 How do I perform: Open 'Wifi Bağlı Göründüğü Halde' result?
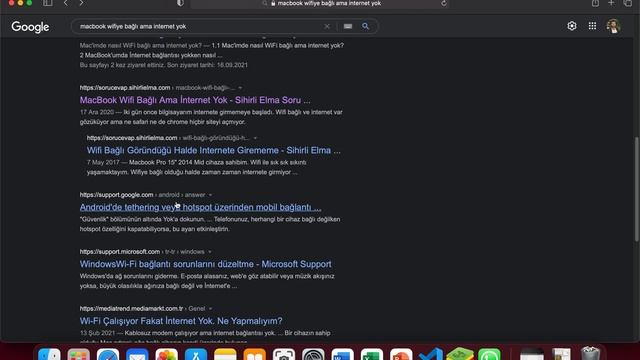213,150
